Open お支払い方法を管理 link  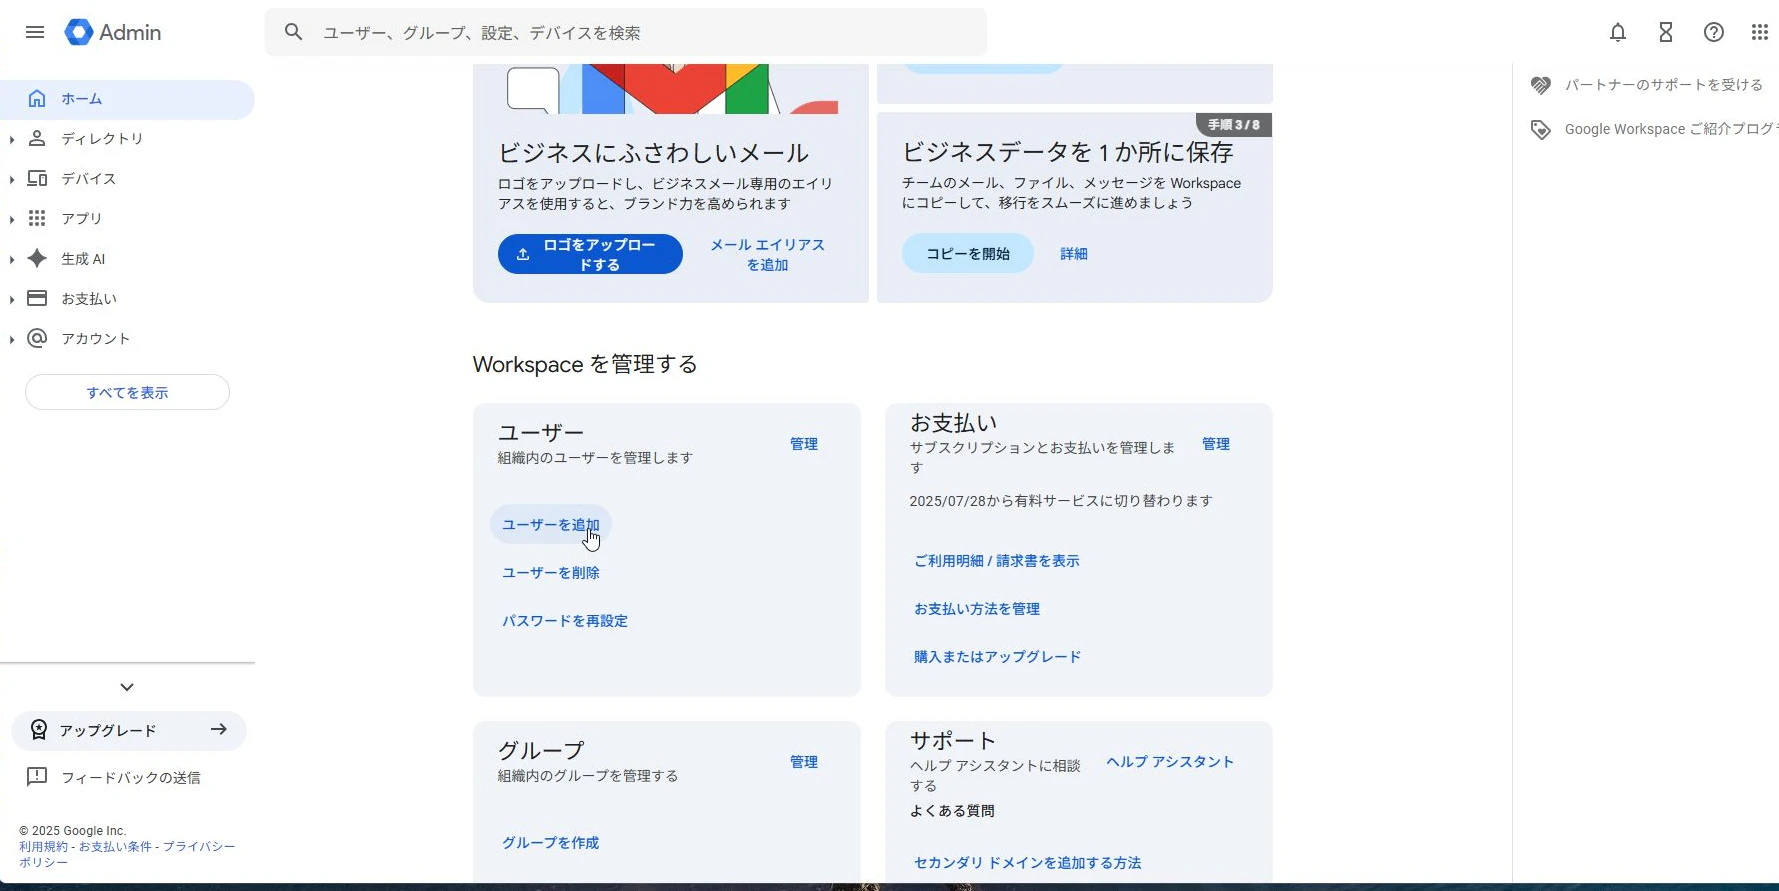977,609
